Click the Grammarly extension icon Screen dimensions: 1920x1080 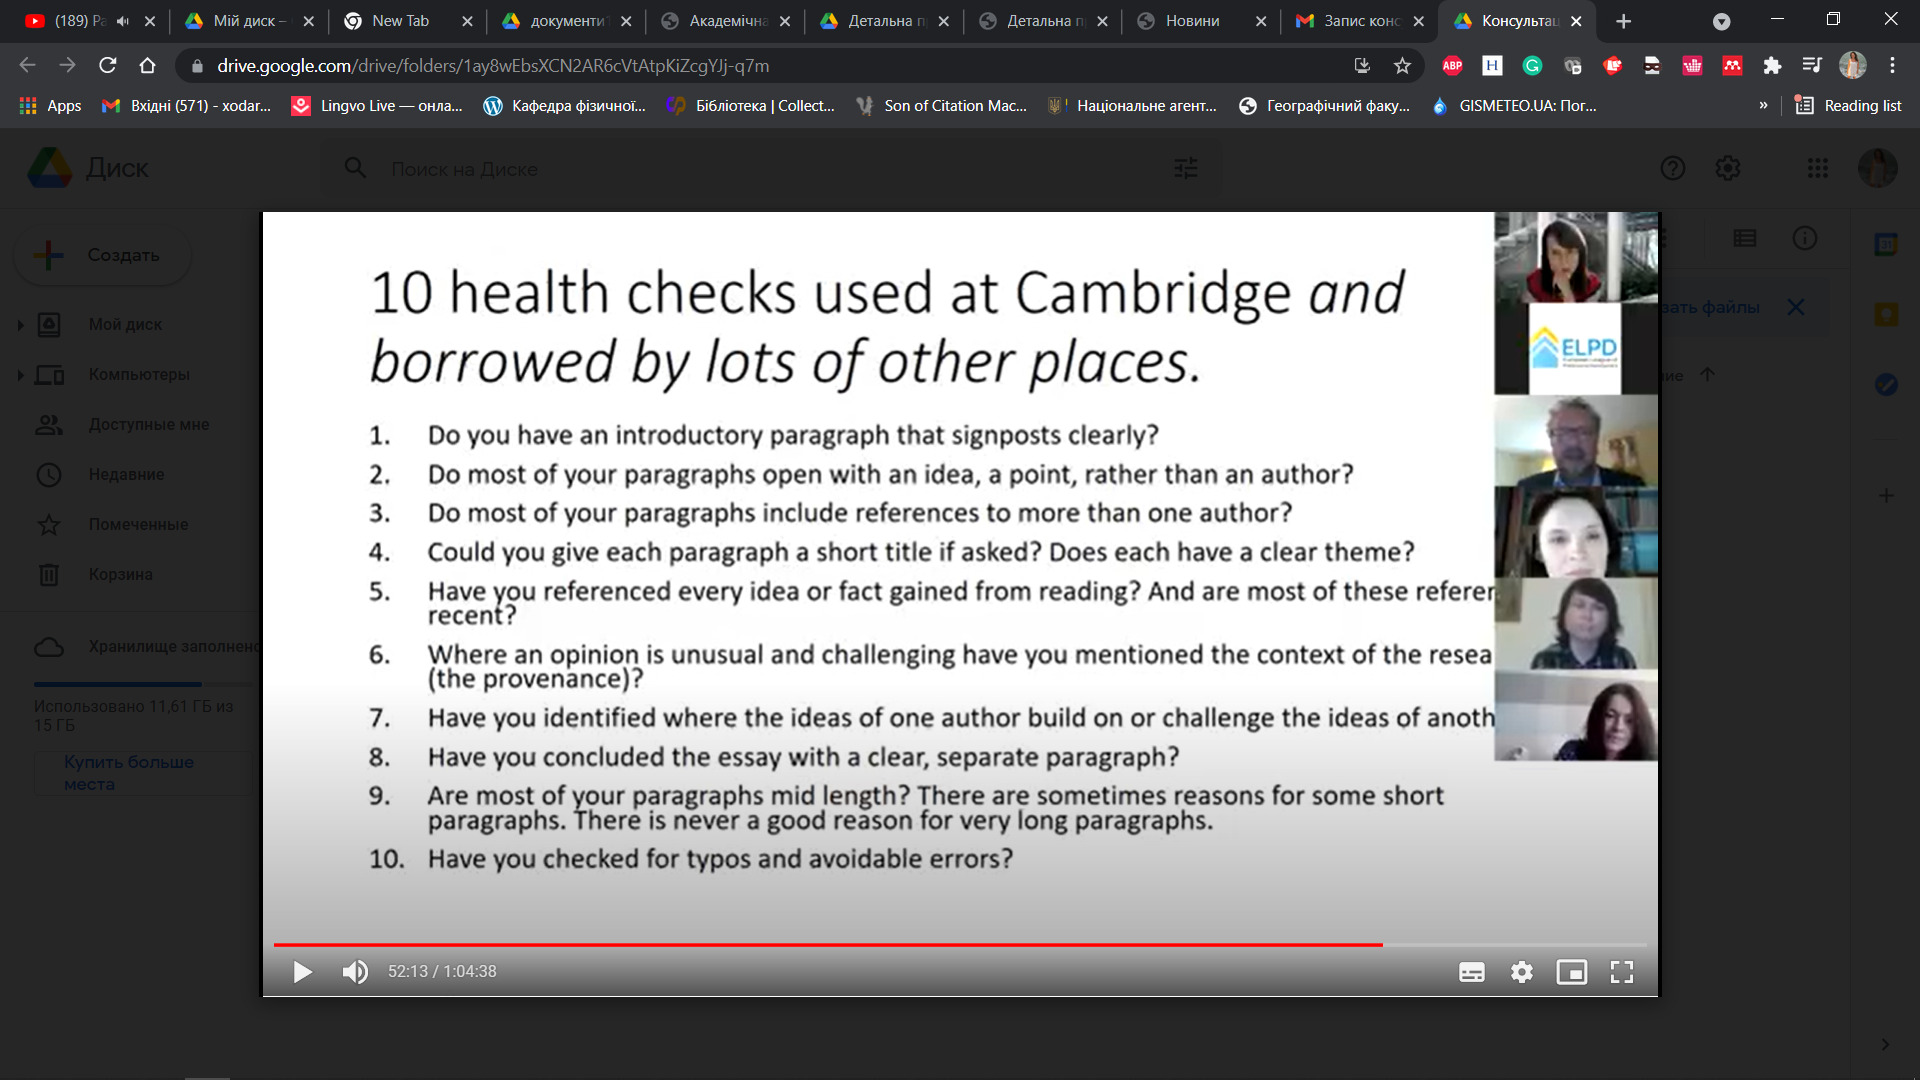(1532, 66)
